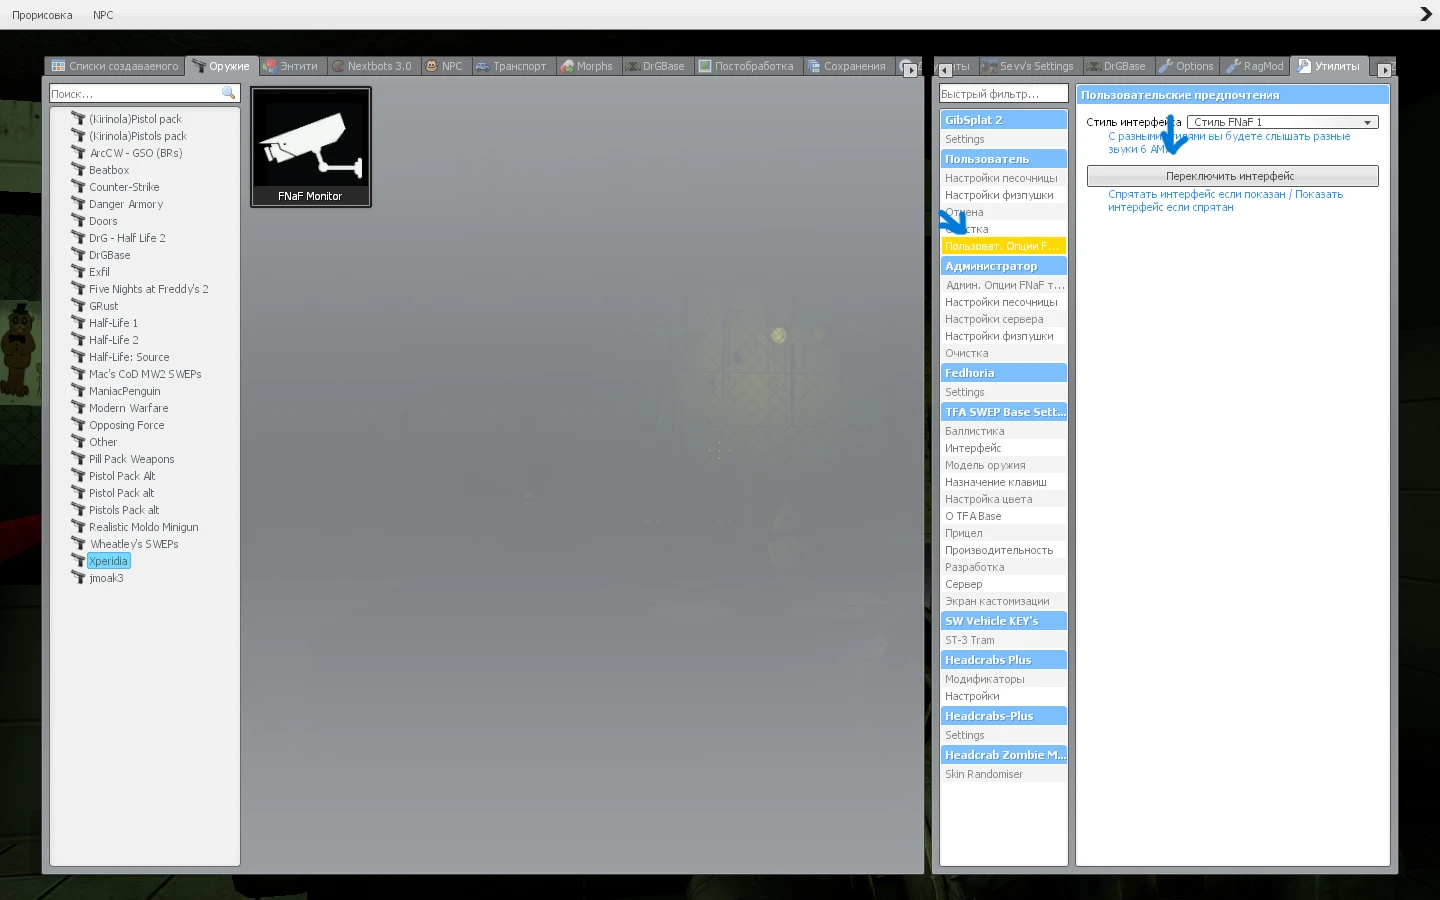Collapse the Fedhoria category header
Viewport: 1440px width, 900px height.
click(1003, 373)
